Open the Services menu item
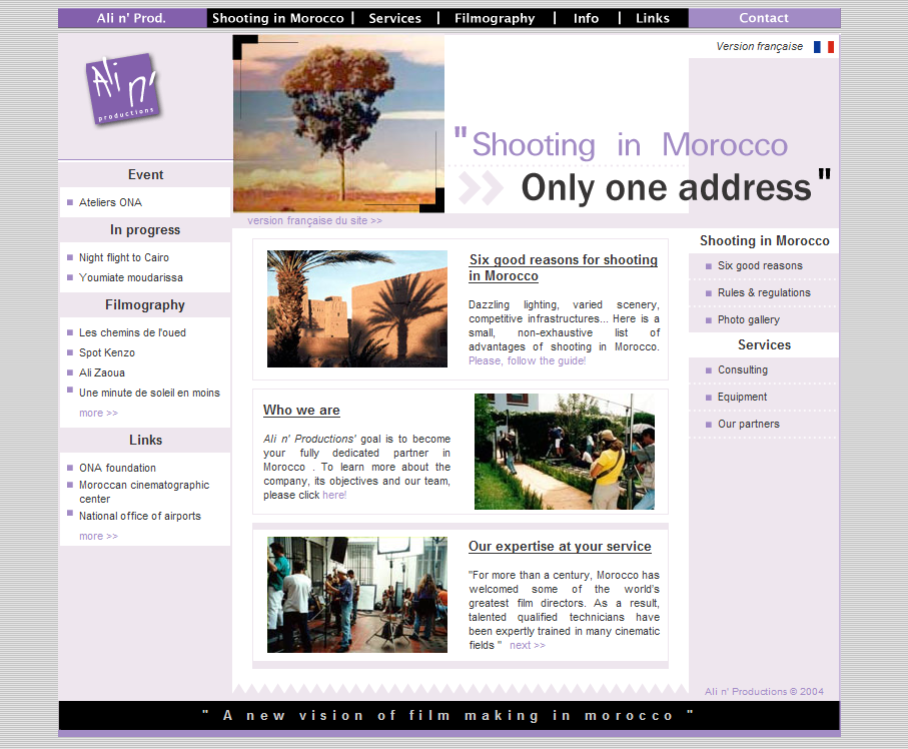Image resolution: width=908 pixels, height=749 pixels. [x=394, y=18]
